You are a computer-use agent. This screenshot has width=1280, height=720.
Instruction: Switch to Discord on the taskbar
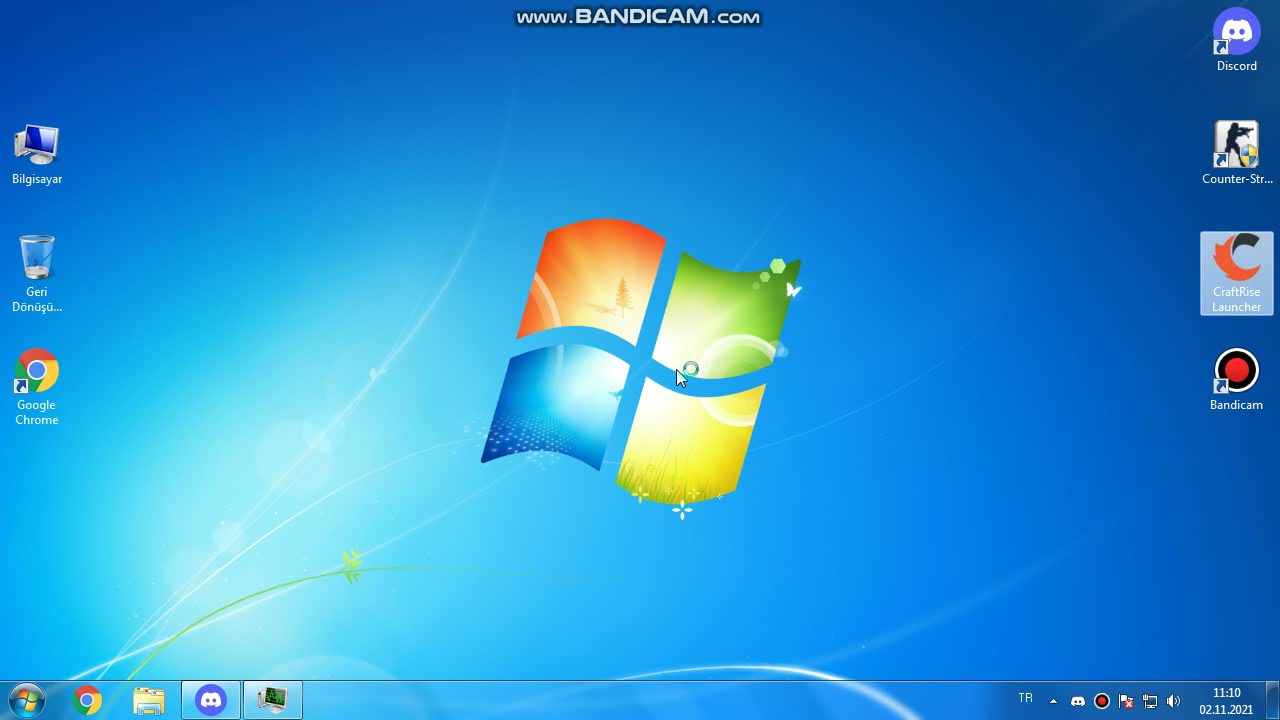click(x=211, y=700)
